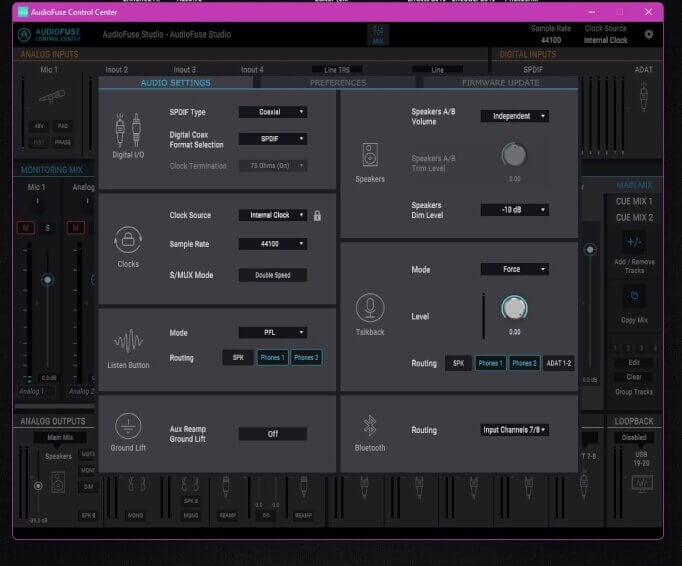Click the Bluetooth icon
Viewport: 682px width, 566px height.
click(x=370, y=425)
